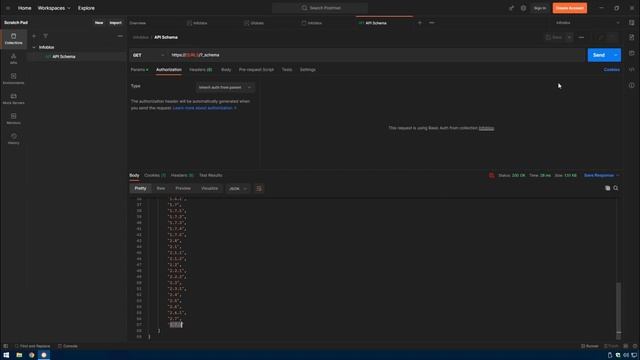Toggle word wrap in response viewer

point(259,189)
